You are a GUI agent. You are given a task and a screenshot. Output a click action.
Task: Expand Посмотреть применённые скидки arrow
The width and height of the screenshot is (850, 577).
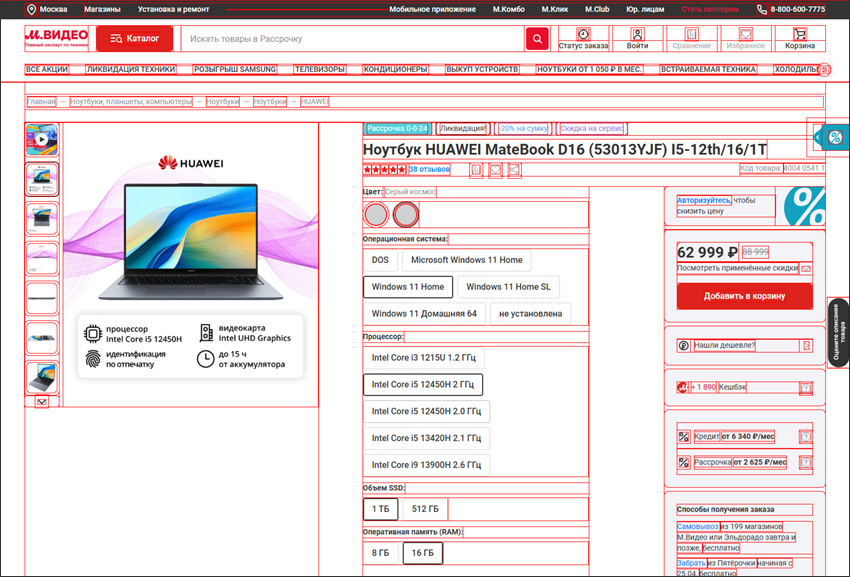pyautogui.click(x=806, y=268)
